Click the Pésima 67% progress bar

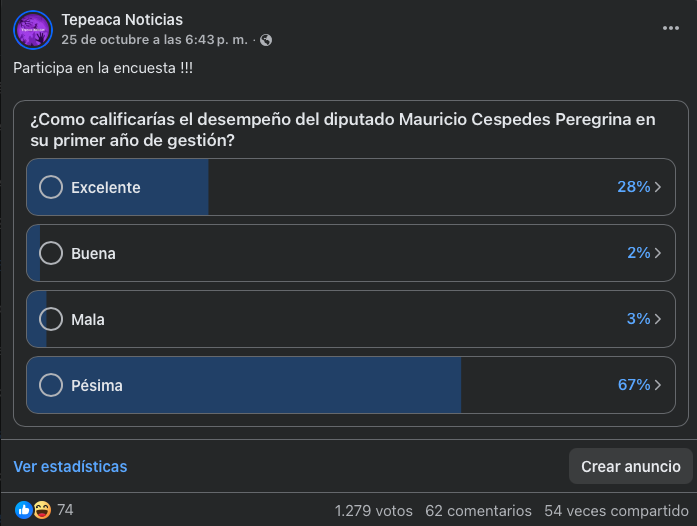[300, 385]
